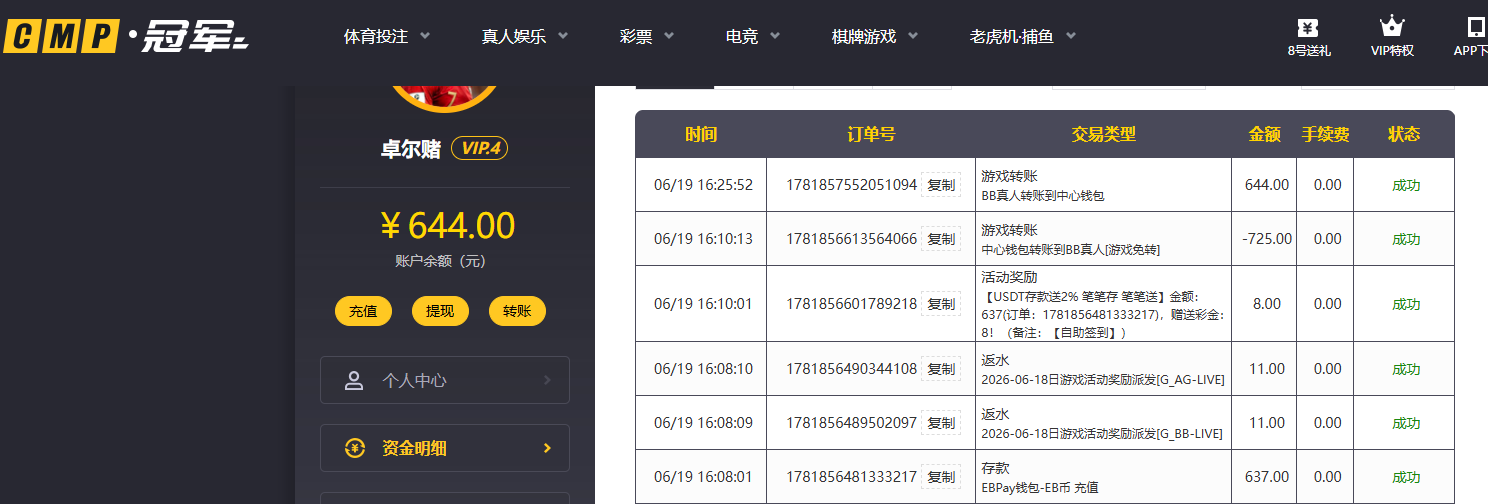The height and width of the screenshot is (504, 1488).
Task: Click the 交易类型 column header
Action: (x=1104, y=134)
